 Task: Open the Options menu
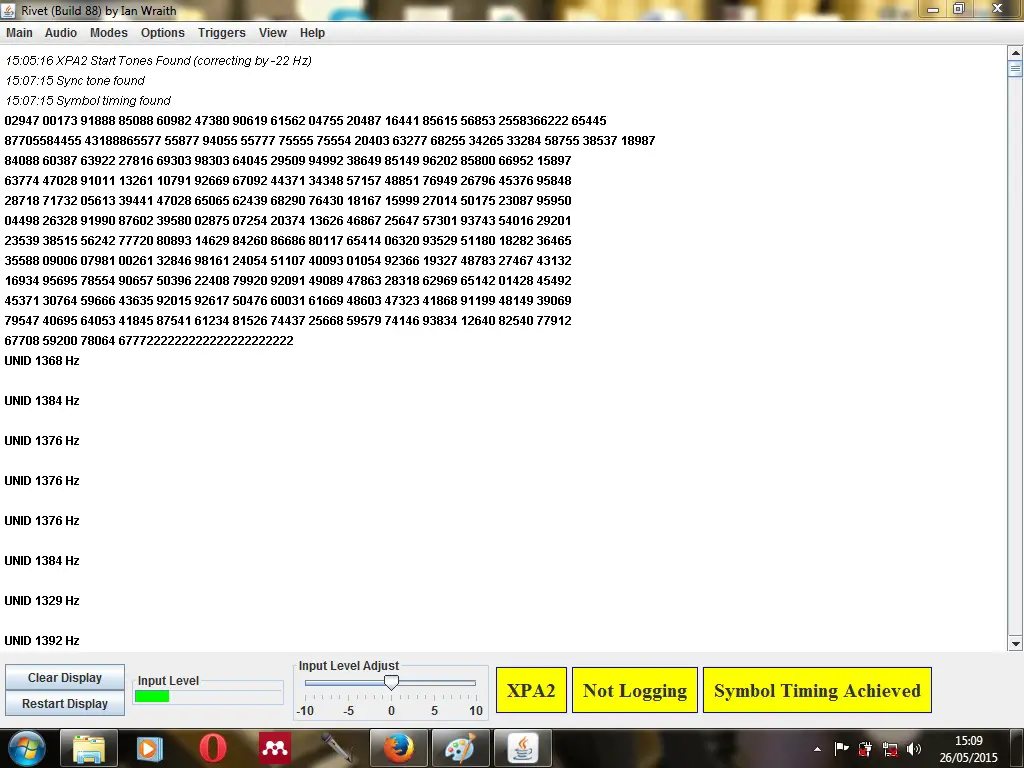(162, 33)
